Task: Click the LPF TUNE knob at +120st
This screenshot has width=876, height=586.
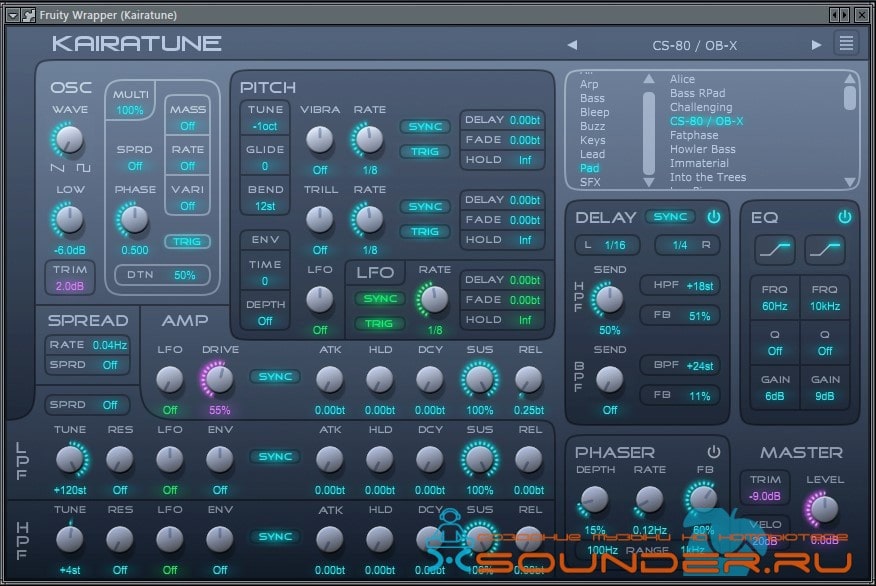Action: [70, 460]
